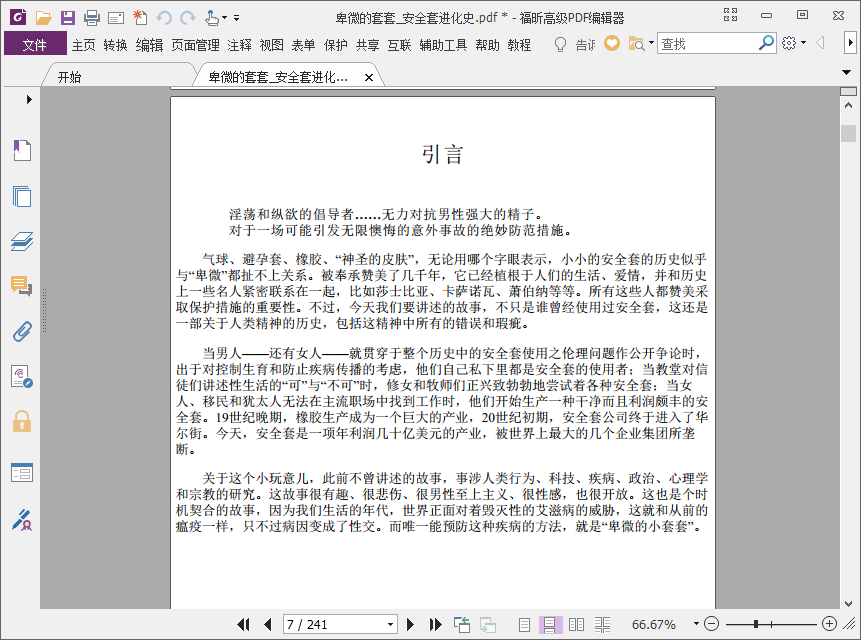Open the 主页 home ribbon tab
The width and height of the screenshot is (861, 640).
pos(83,45)
